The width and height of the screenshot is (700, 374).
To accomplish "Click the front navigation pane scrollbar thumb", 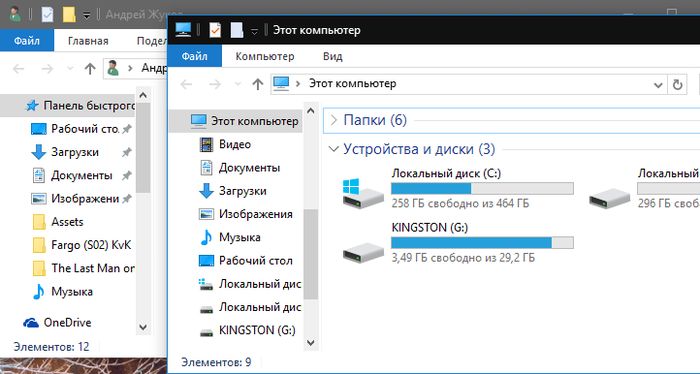I will [x=311, y=253].
